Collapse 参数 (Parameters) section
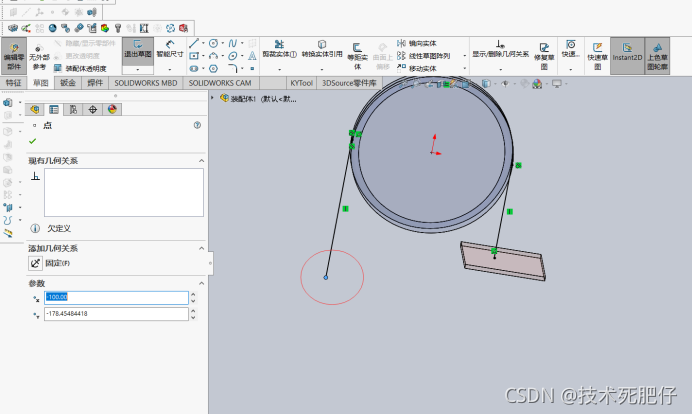 pyautogui.click(x=202, y=283)
